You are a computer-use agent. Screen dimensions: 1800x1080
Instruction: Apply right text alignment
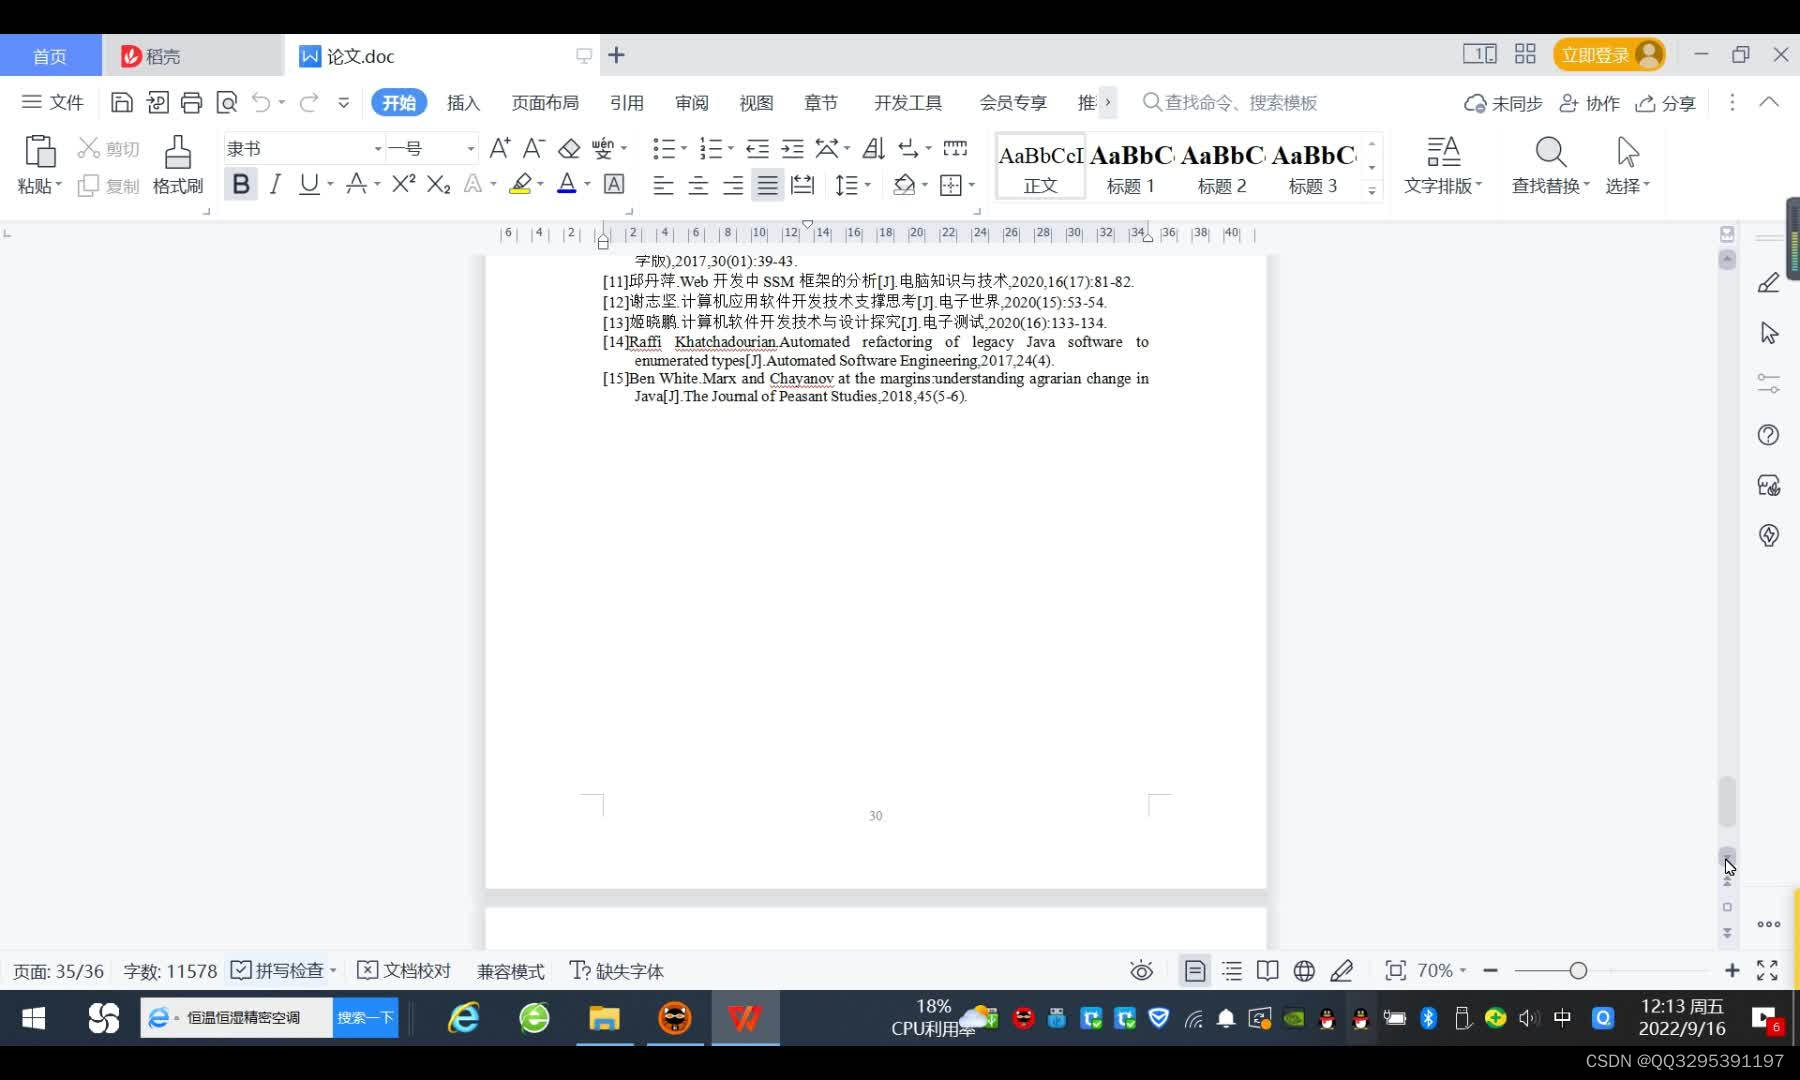point(733,185)
